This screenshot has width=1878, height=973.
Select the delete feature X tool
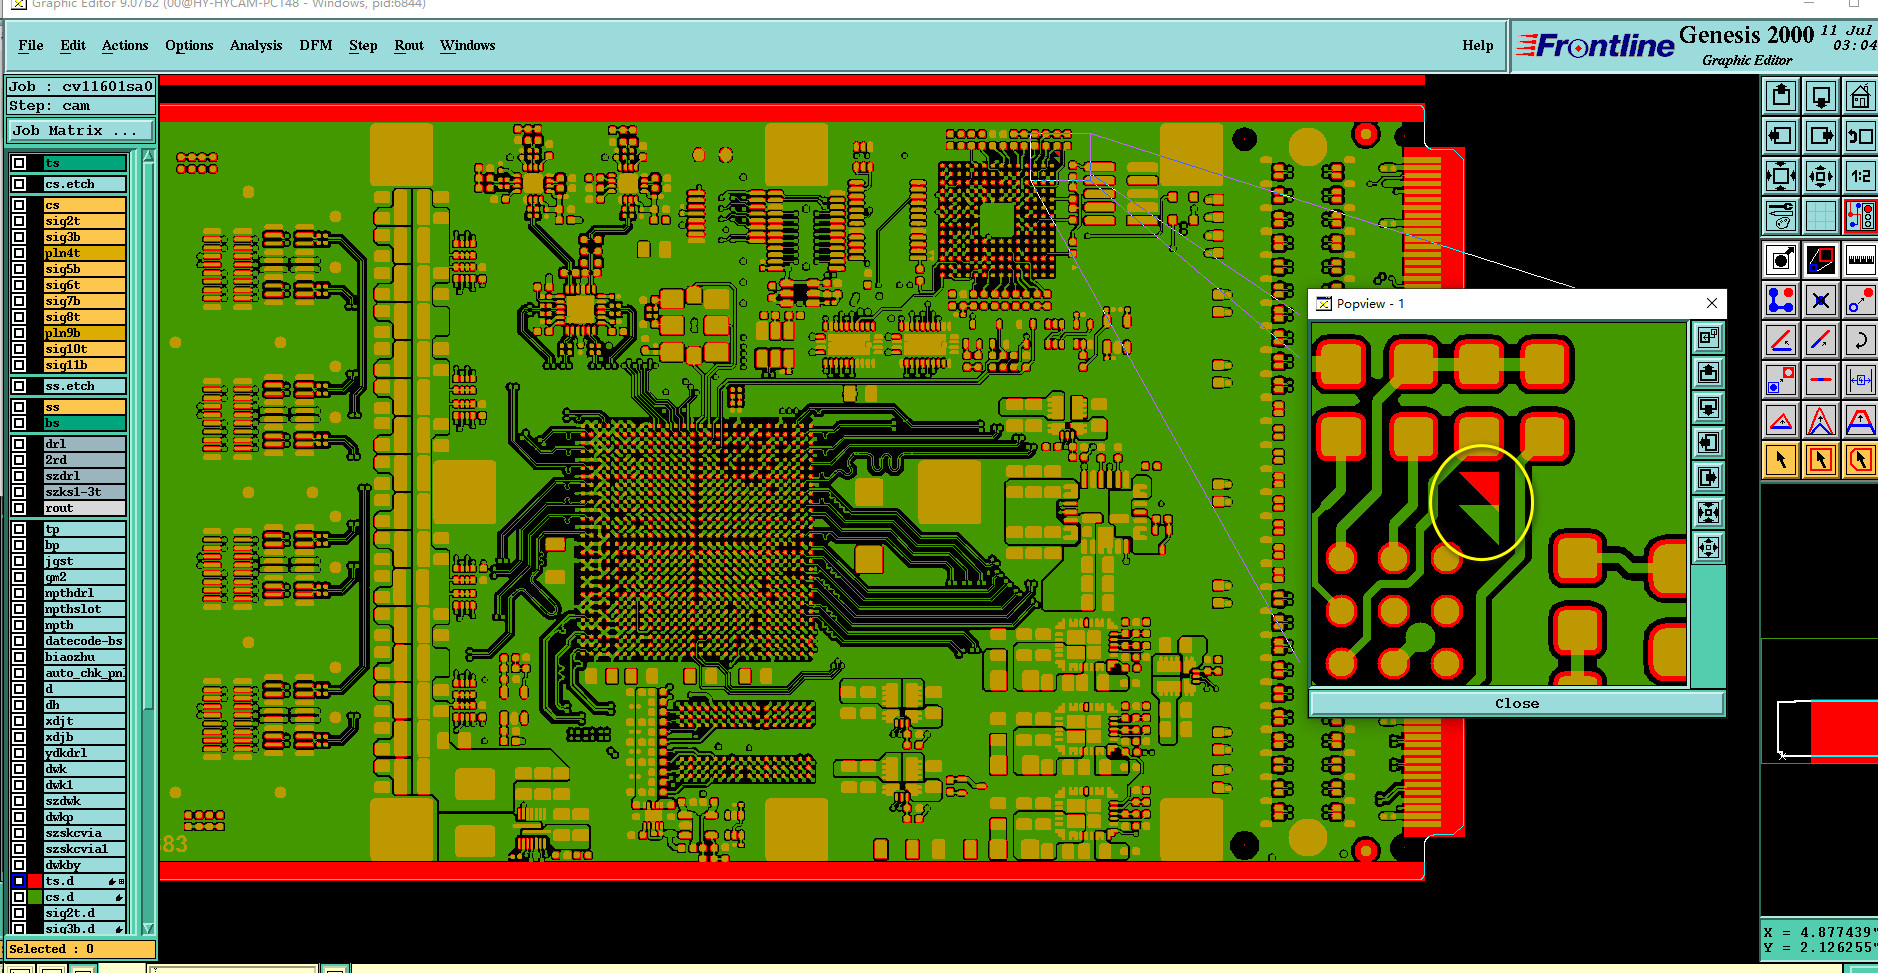pos(1820,300)
